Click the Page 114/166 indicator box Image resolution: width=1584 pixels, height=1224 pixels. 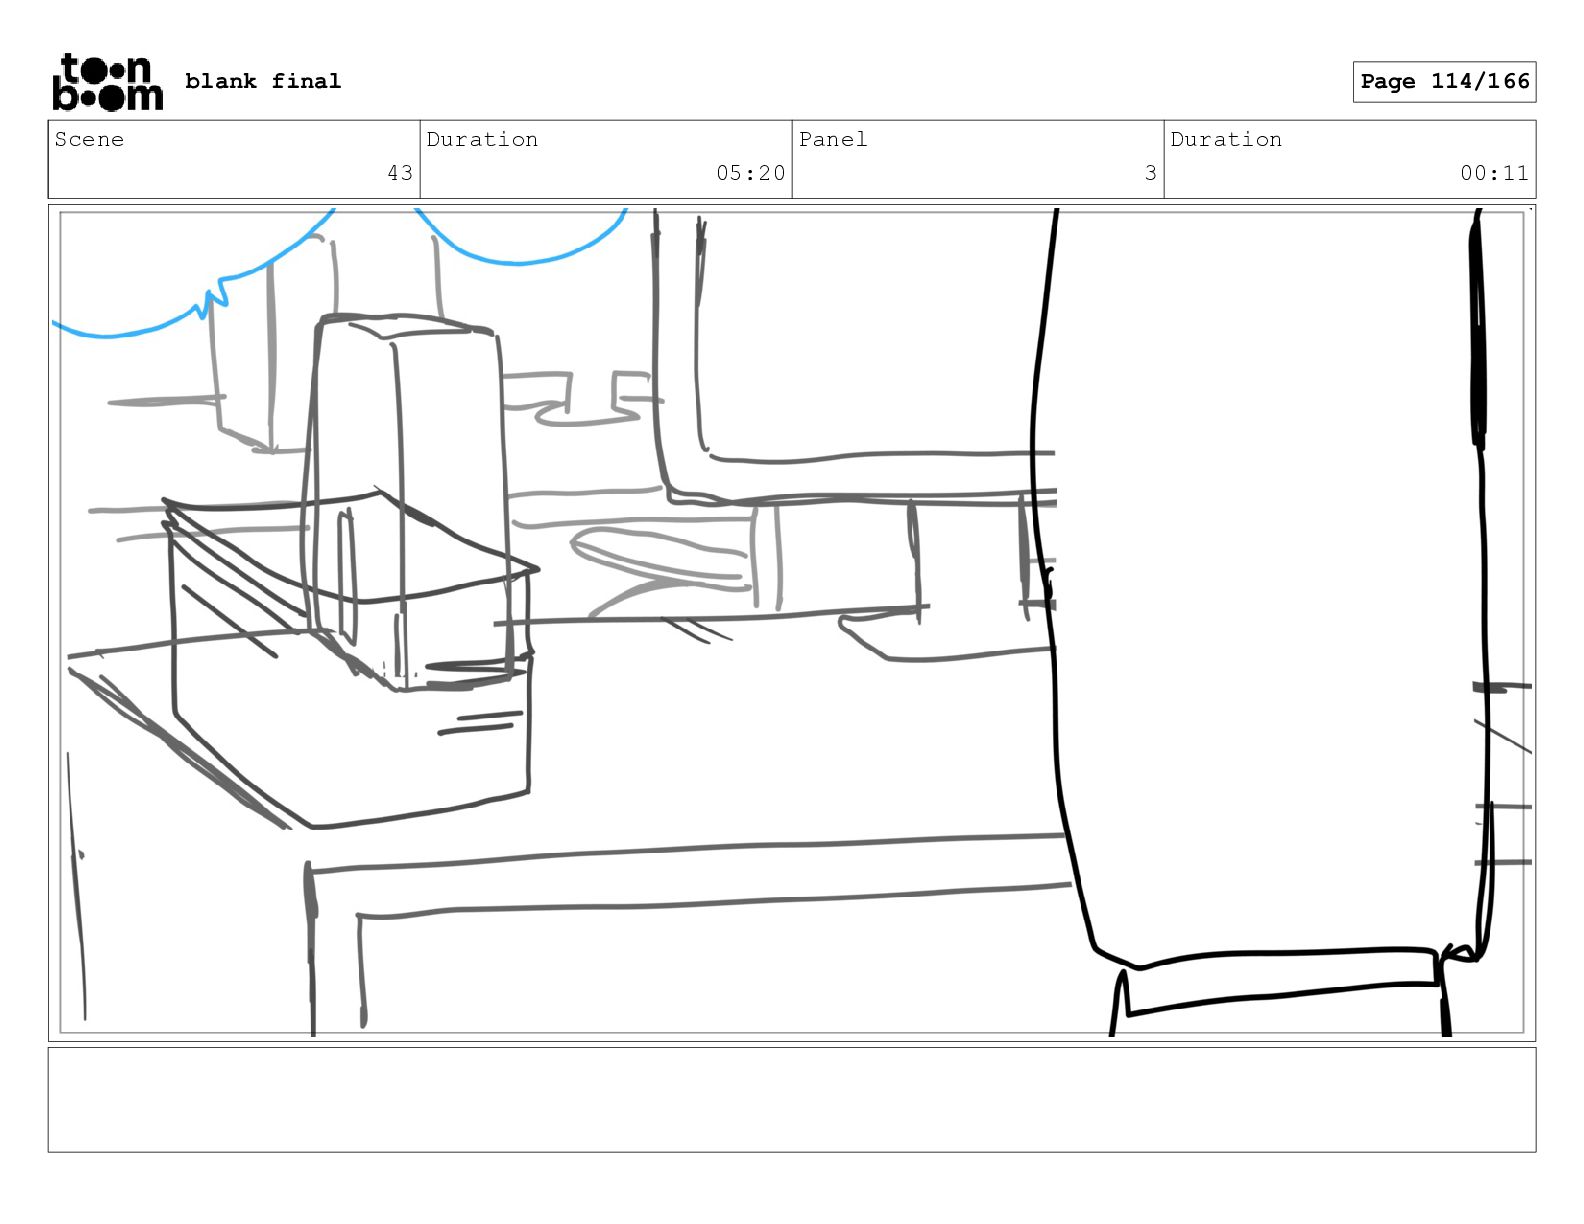[1444, 82]
